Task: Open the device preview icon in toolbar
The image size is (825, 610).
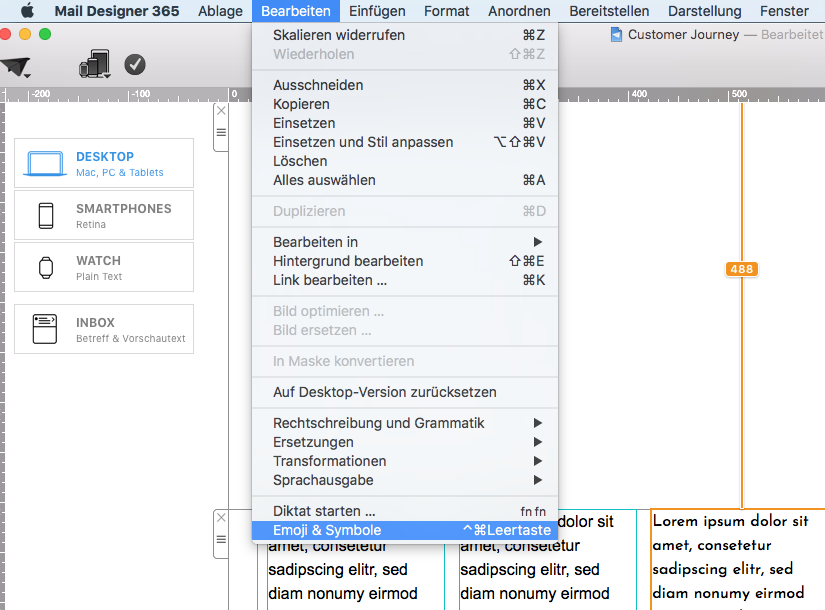Action: 95,64
